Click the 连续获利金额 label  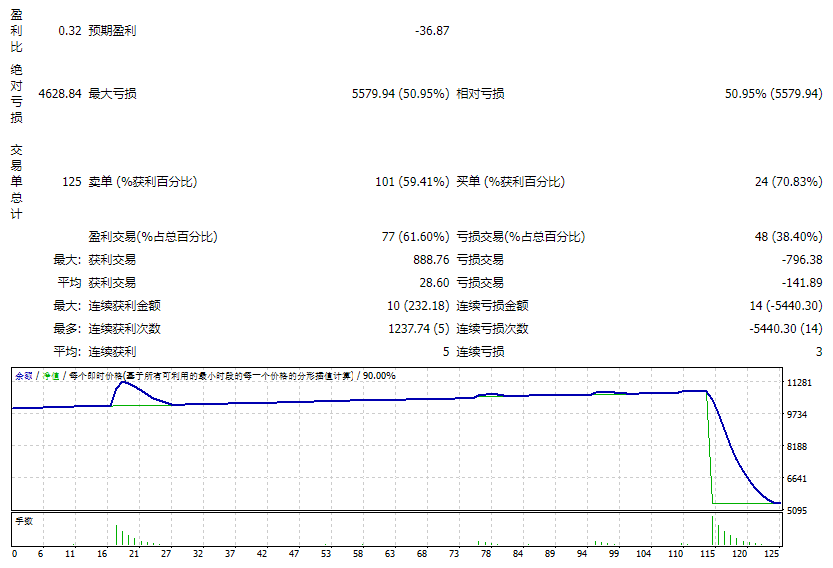[x=124, y=306]
